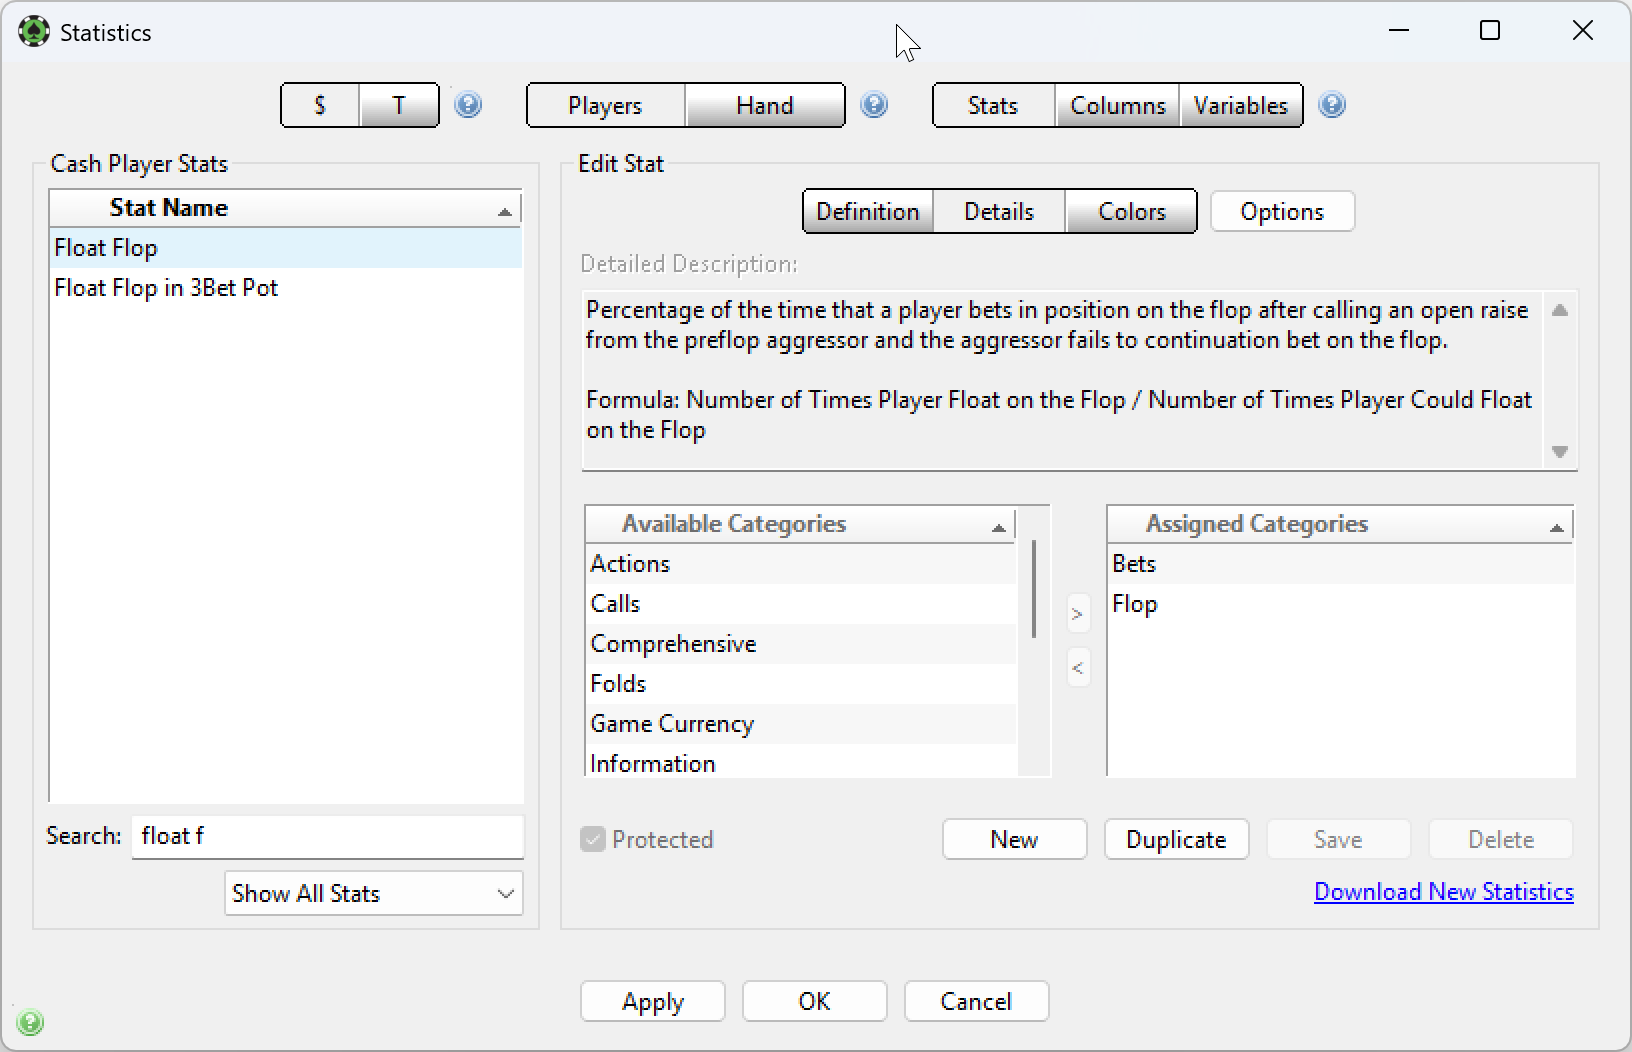Select the $ cash mode toggle

(x=320, y=105)
